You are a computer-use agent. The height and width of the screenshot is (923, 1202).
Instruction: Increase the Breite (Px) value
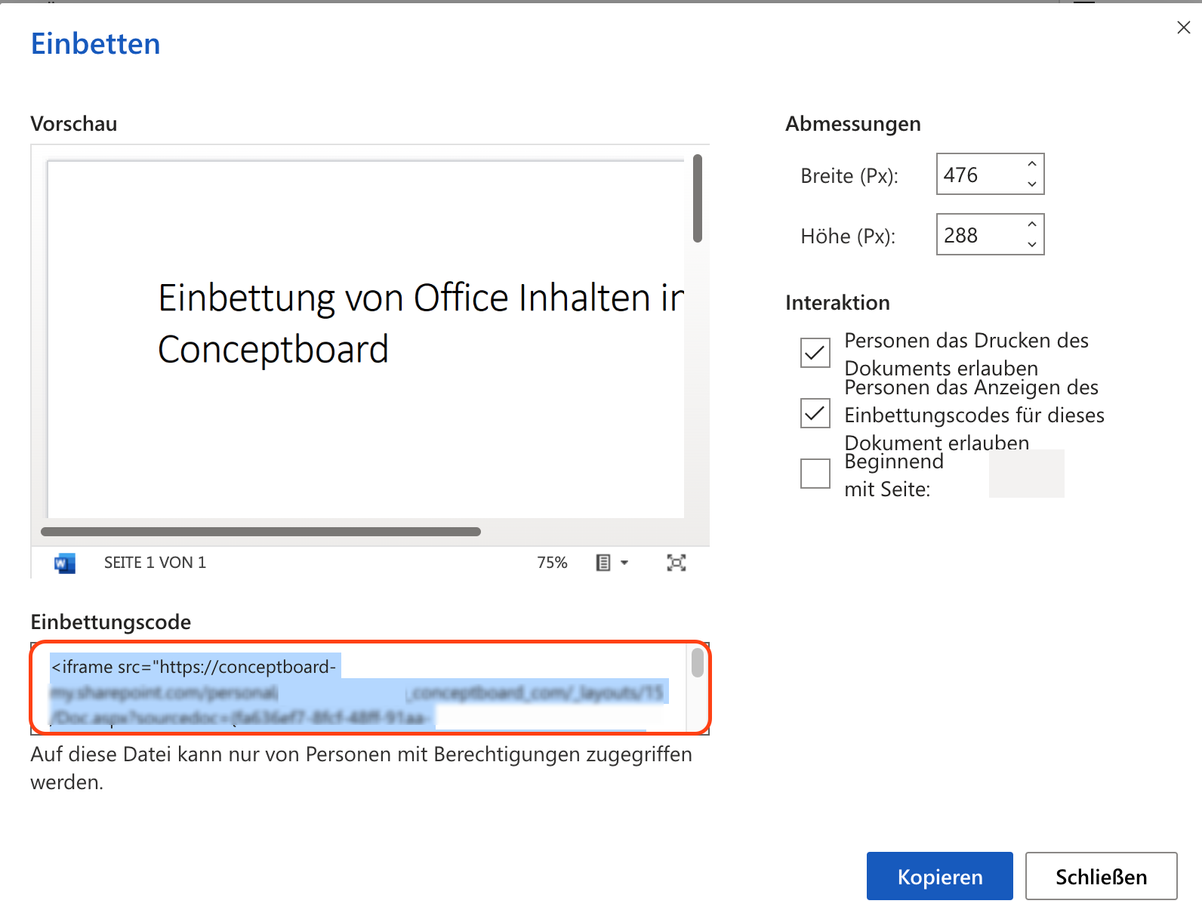1032,165
